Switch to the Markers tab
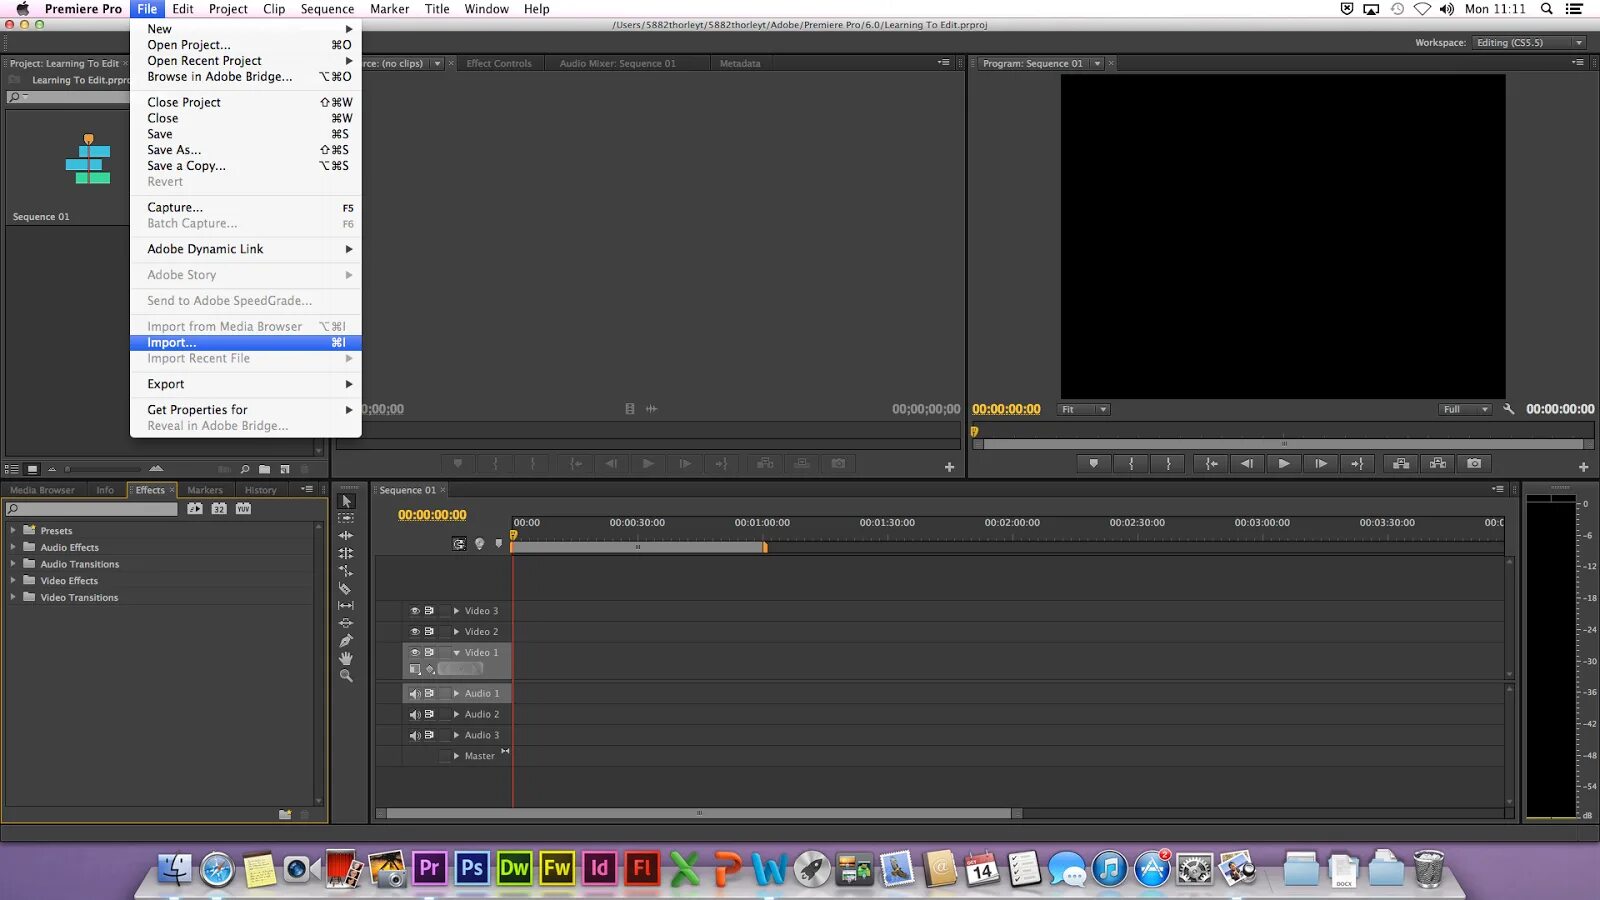This screenshot has width=1600, height=900. 205,490
